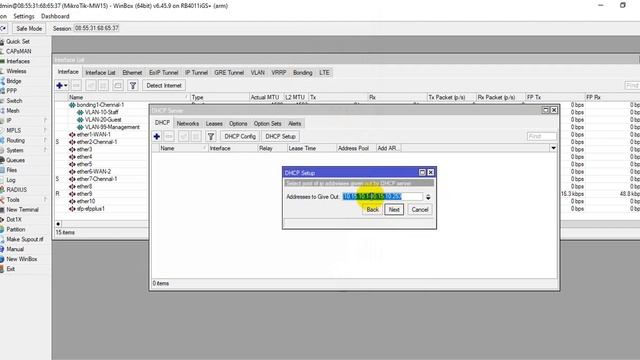The image size is (640, 360).
Task: Click DHCP Setup toolbar button
Action: (280, 136)
